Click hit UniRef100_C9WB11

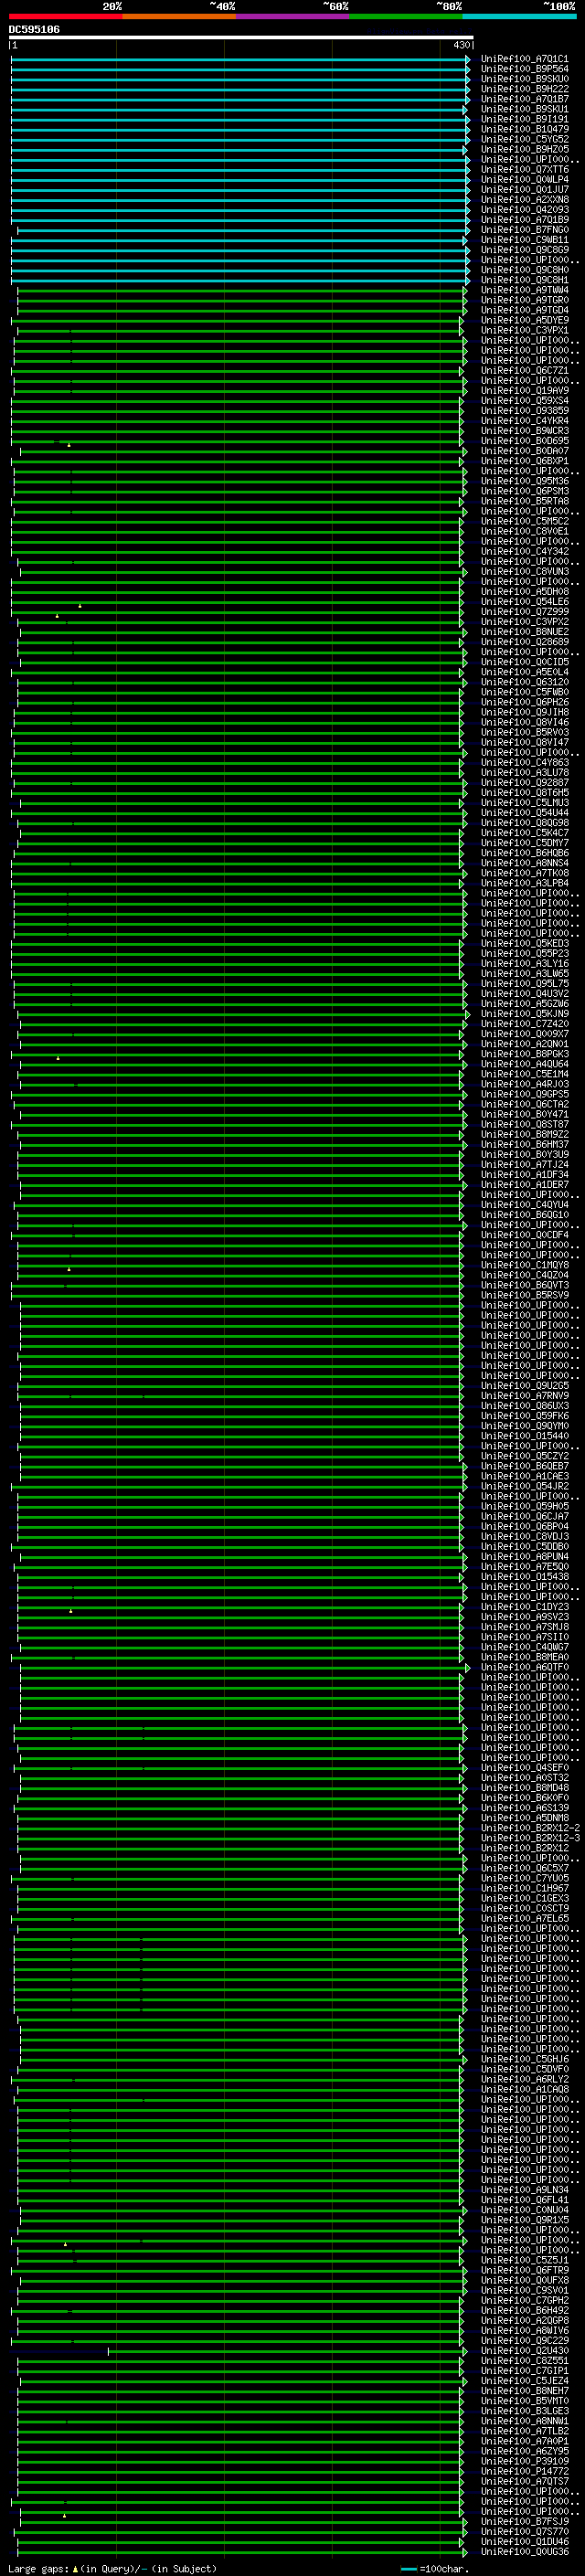click(524, 240)
